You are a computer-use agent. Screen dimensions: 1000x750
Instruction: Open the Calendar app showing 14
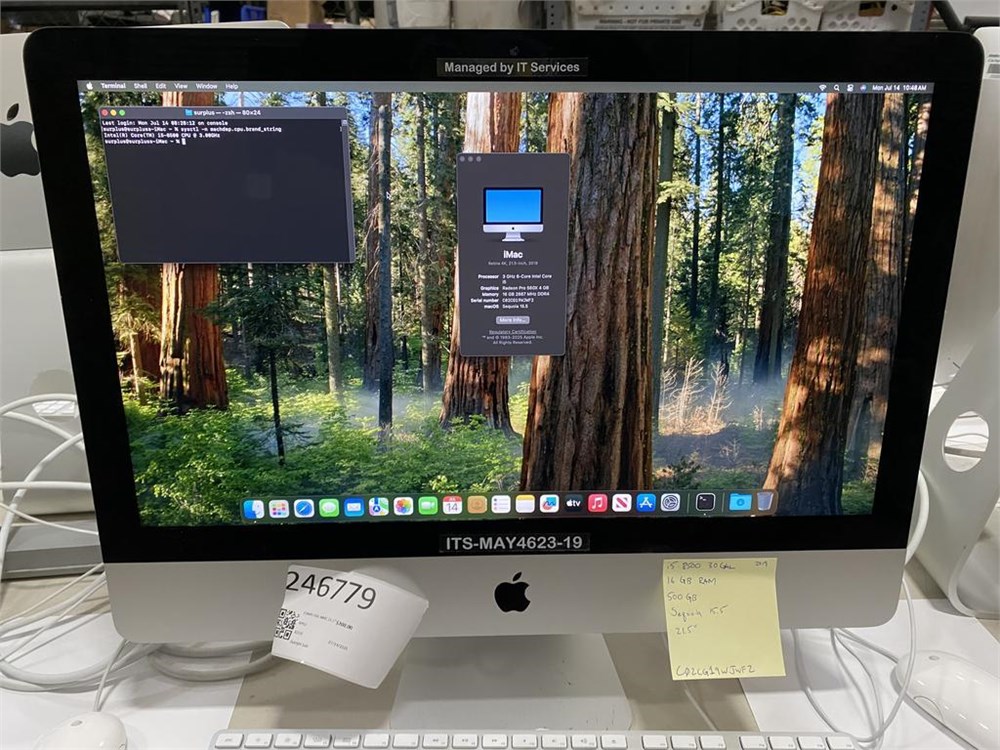tap(452, 506)
